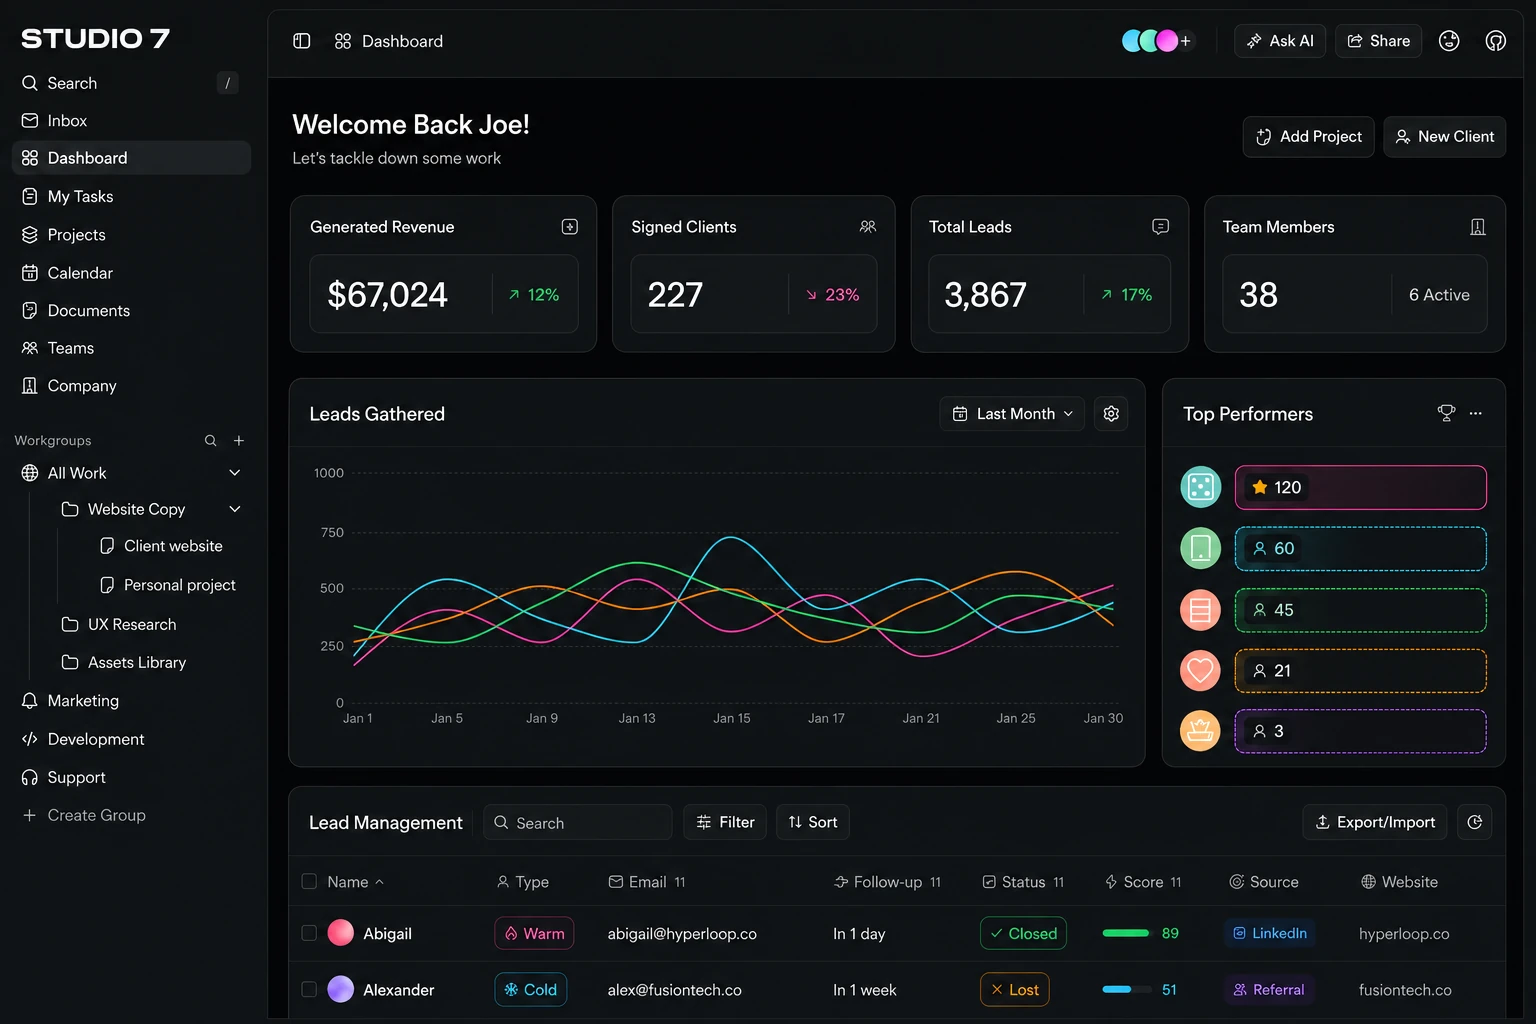
Task: Click the Lead Management search field
Action: 578,822
